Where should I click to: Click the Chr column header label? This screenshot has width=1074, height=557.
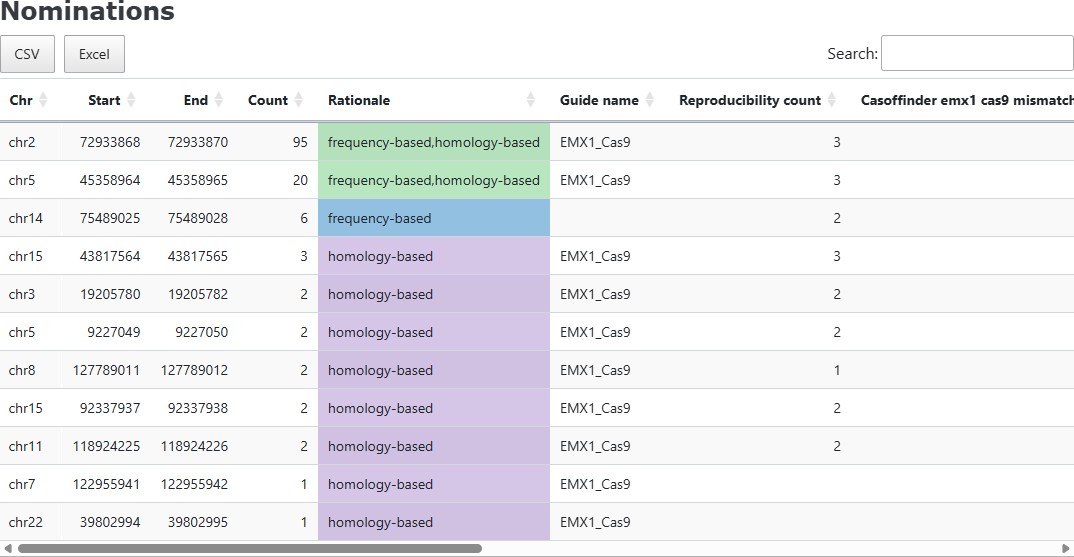click(21, 100)
